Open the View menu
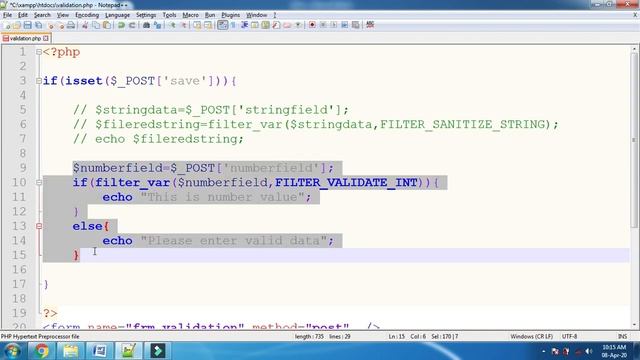This screenshot has height=360, width=640. coord(62,15)
